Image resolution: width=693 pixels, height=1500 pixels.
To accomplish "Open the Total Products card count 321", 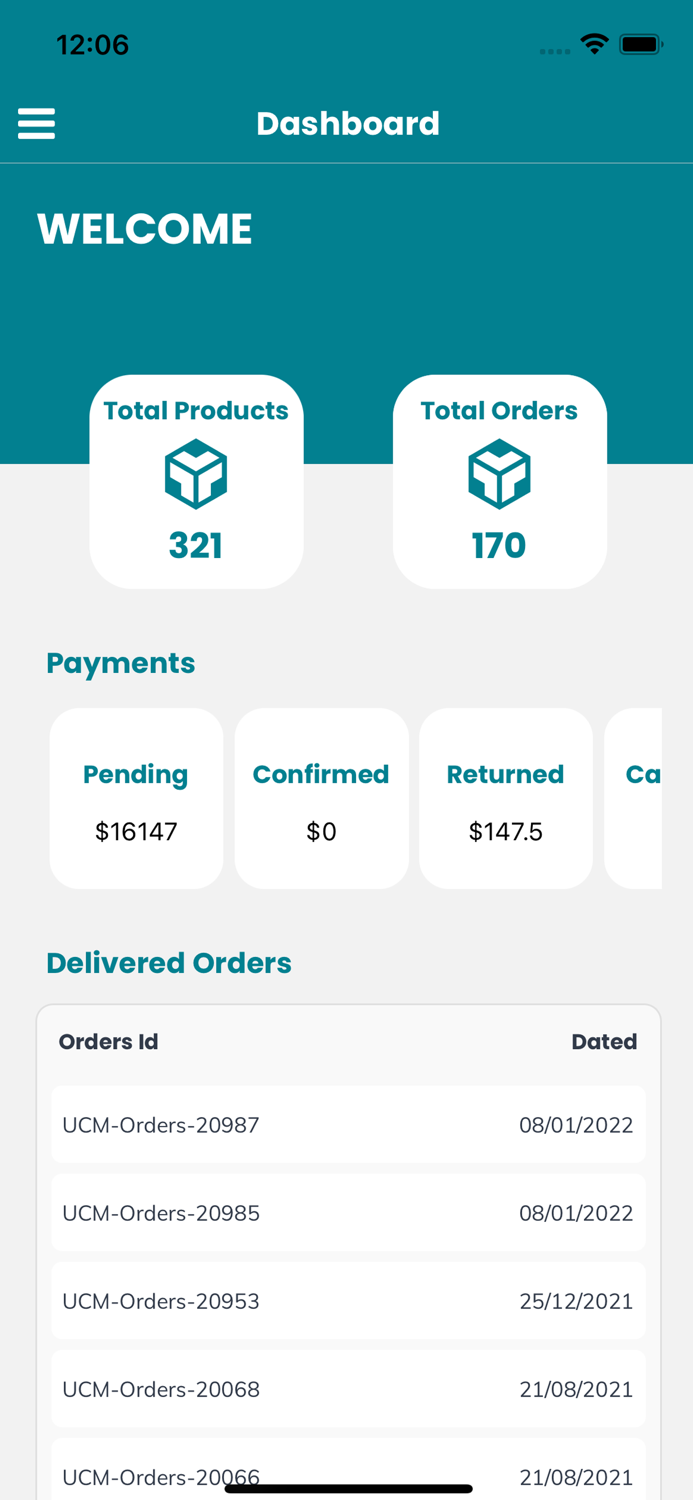I will click(196, 545).
